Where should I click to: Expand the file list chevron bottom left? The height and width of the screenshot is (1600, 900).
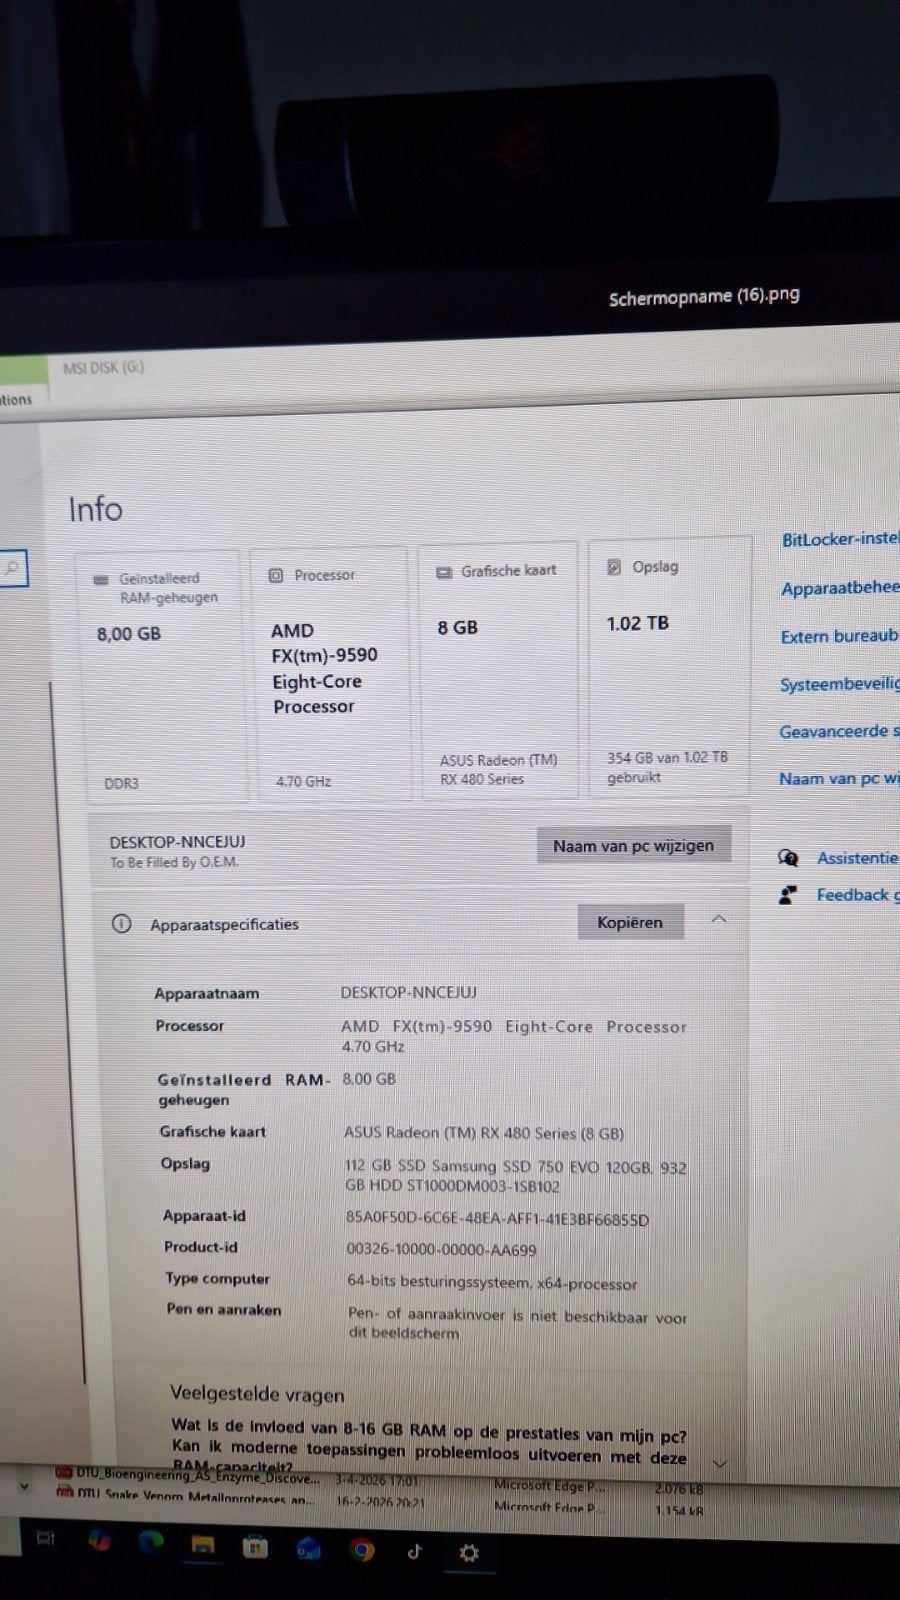pos(24,1487)
